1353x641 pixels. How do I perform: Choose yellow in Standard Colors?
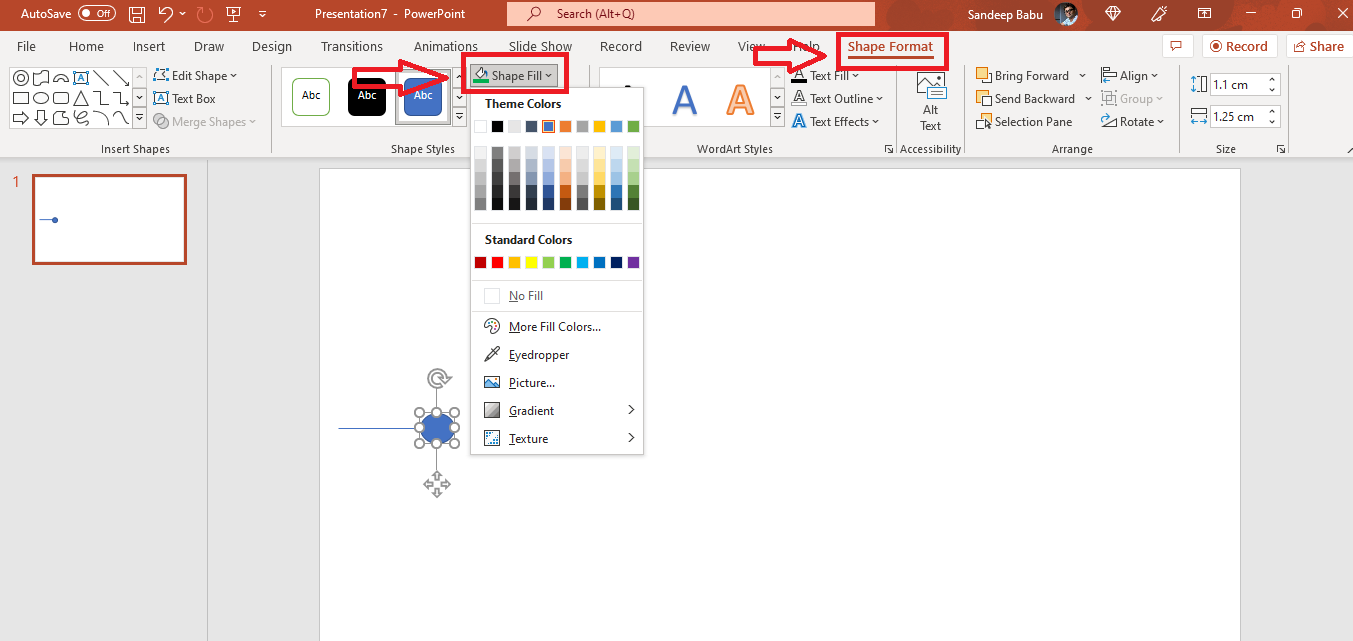[x=531, y=262]
